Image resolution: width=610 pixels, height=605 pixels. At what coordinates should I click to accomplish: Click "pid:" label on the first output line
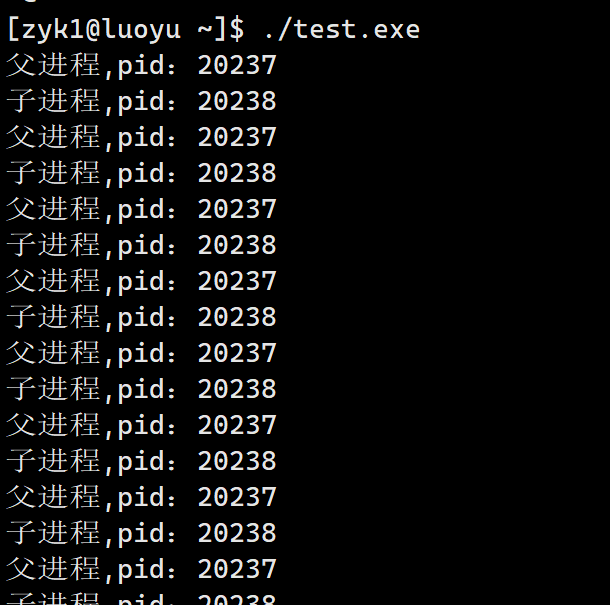[146, 65]
